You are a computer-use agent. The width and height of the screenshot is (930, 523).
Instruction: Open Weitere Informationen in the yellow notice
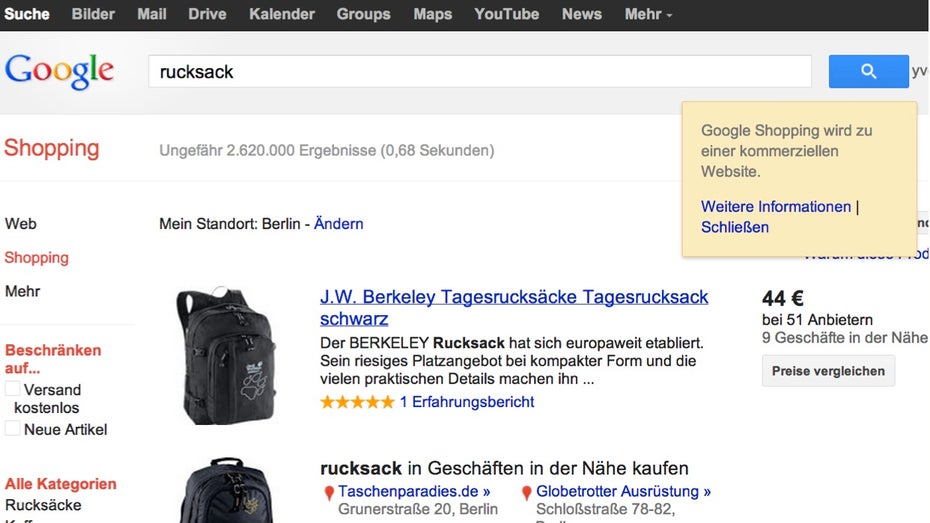[776, 207]
